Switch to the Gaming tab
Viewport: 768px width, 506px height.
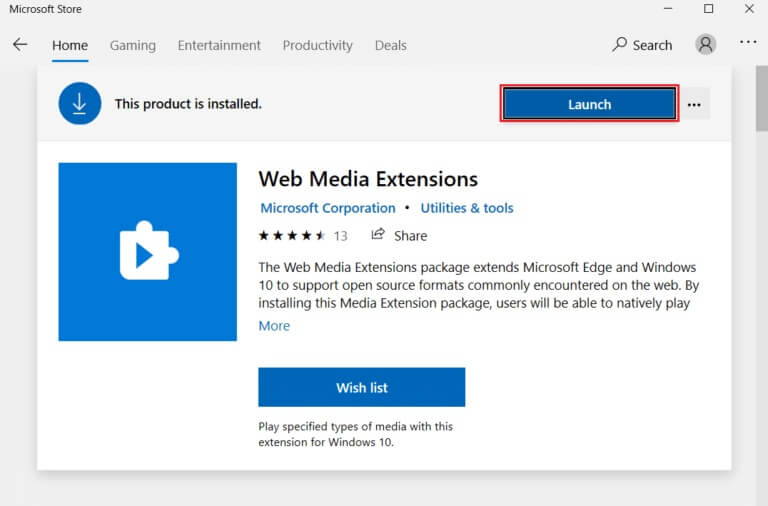click(x=133, y=46)
